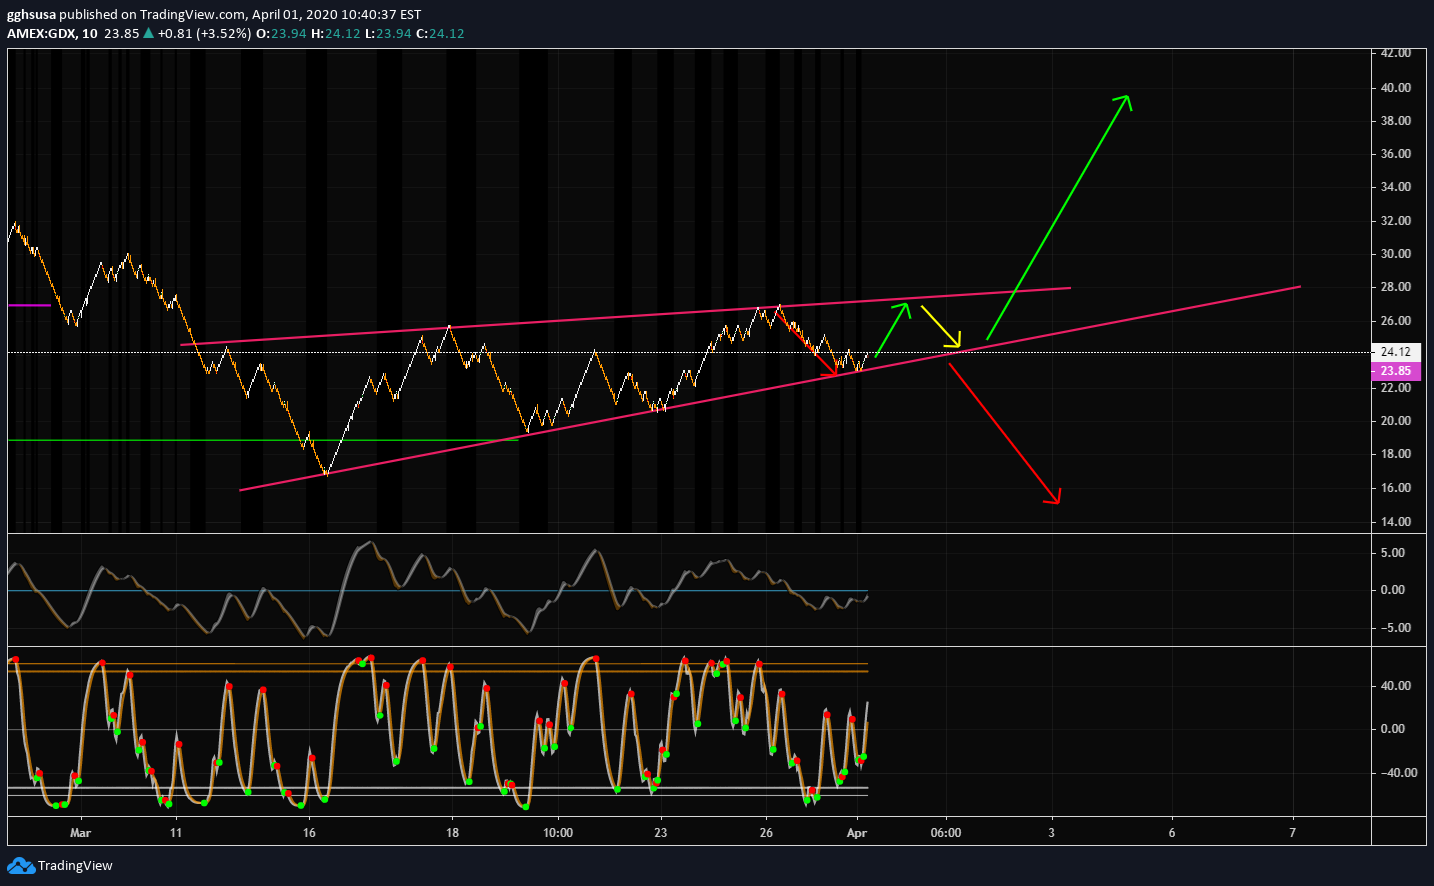The height and width of the screenshot is (886, 1434).
Task: Click the magenta 23.85 price tag
Action: pos(1396,371)
